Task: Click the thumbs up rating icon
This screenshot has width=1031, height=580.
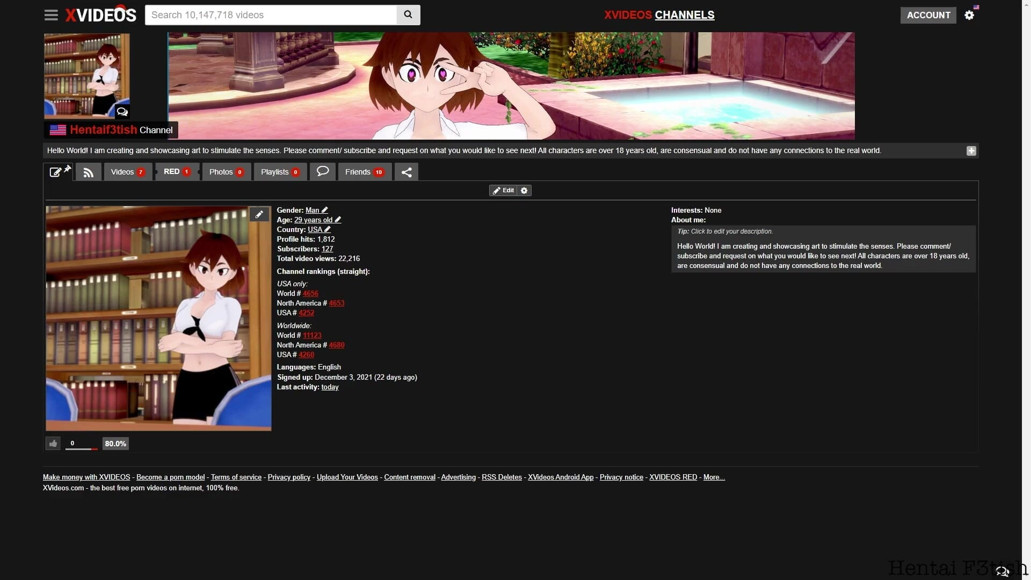Action: coord(53,443)
